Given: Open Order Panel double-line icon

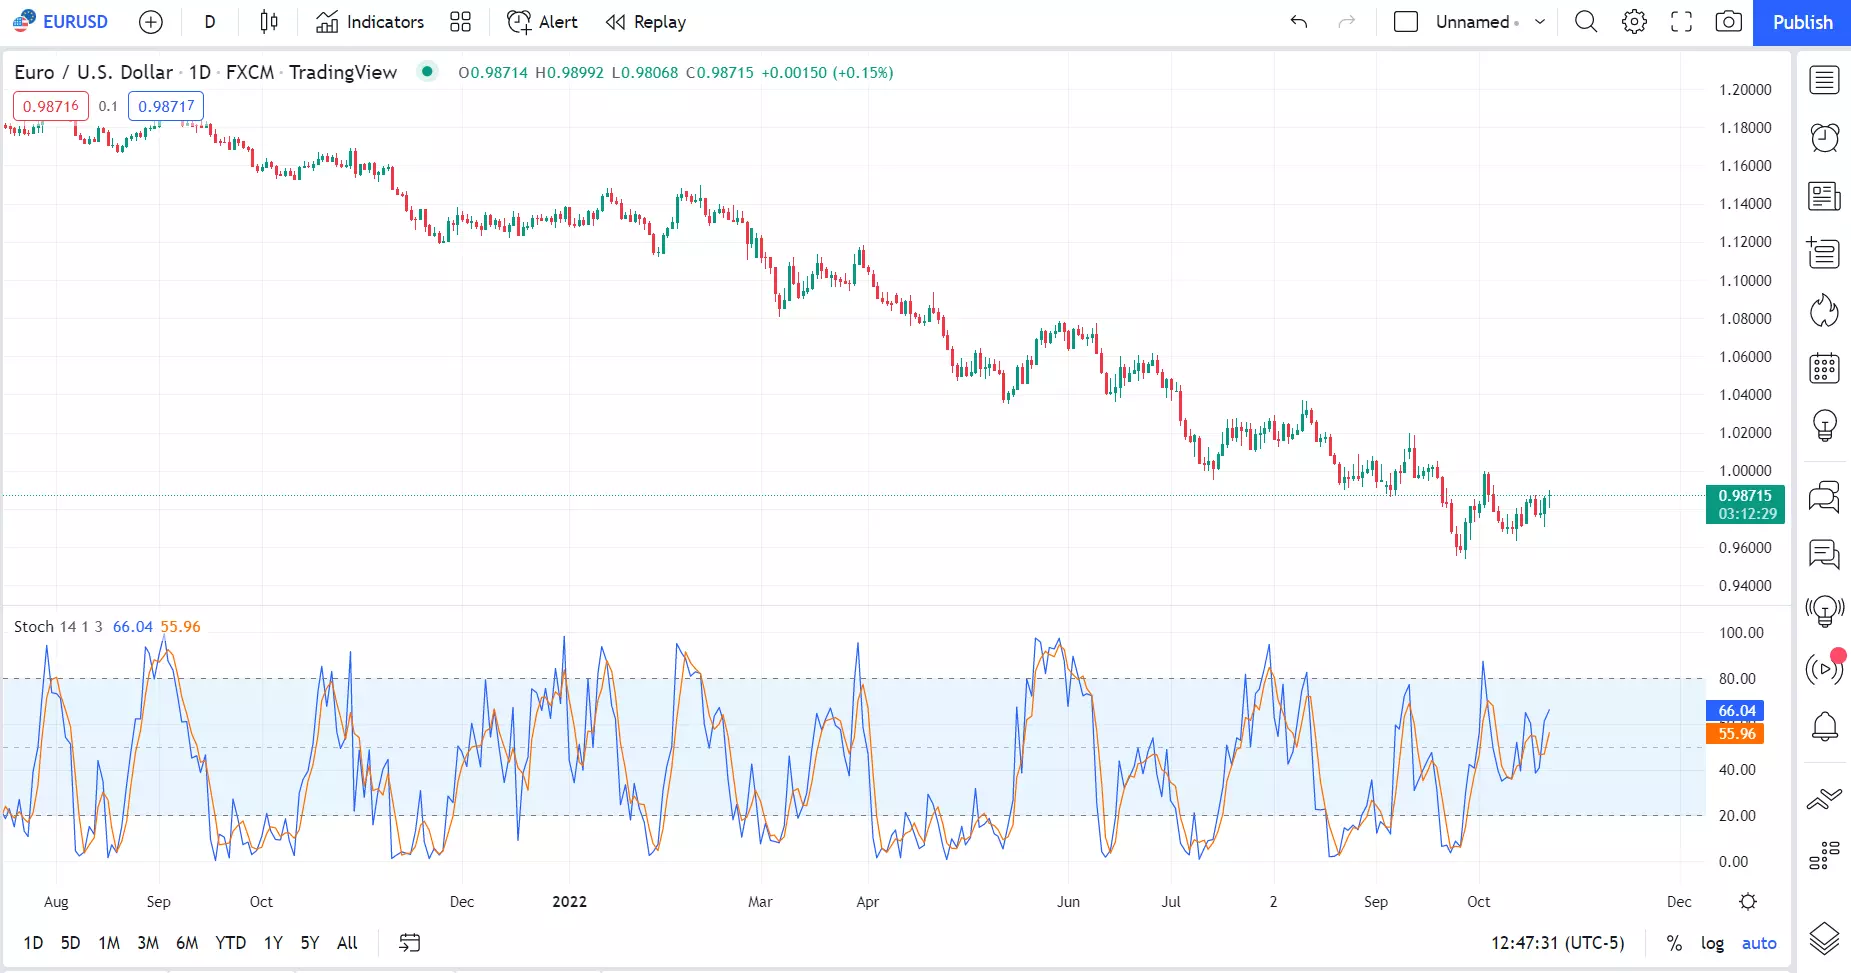Looking at the screenshot, I should click(x=1824, y=798).
